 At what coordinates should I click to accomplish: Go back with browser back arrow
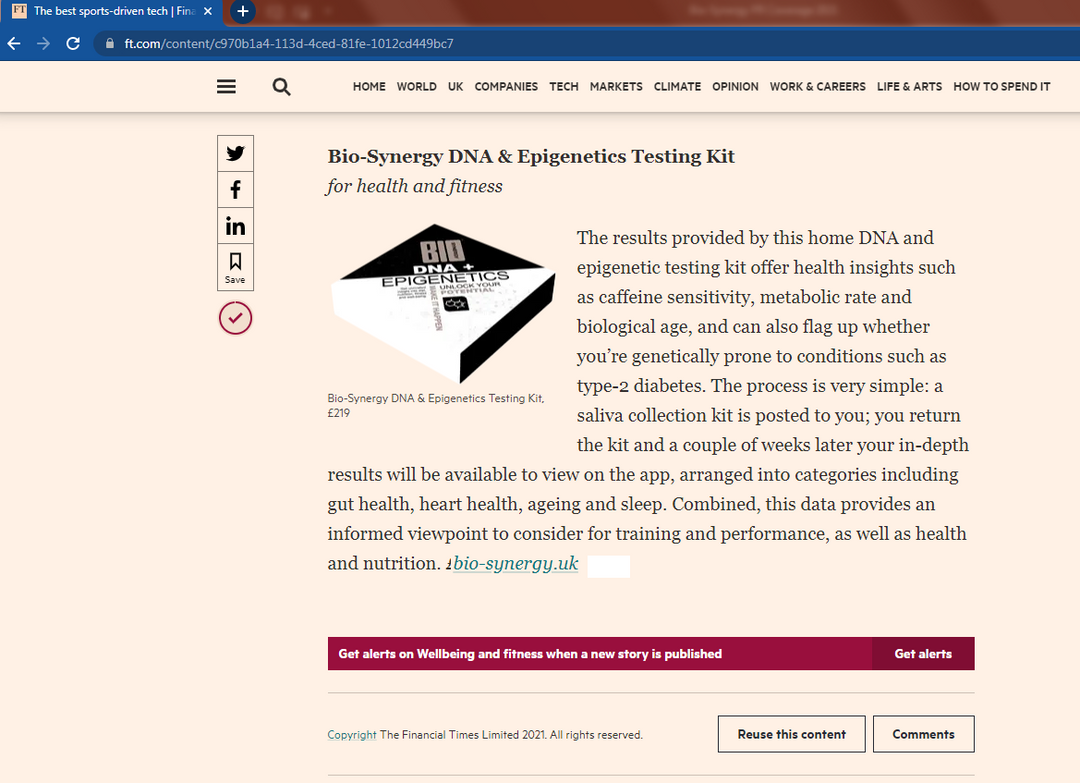14,43
